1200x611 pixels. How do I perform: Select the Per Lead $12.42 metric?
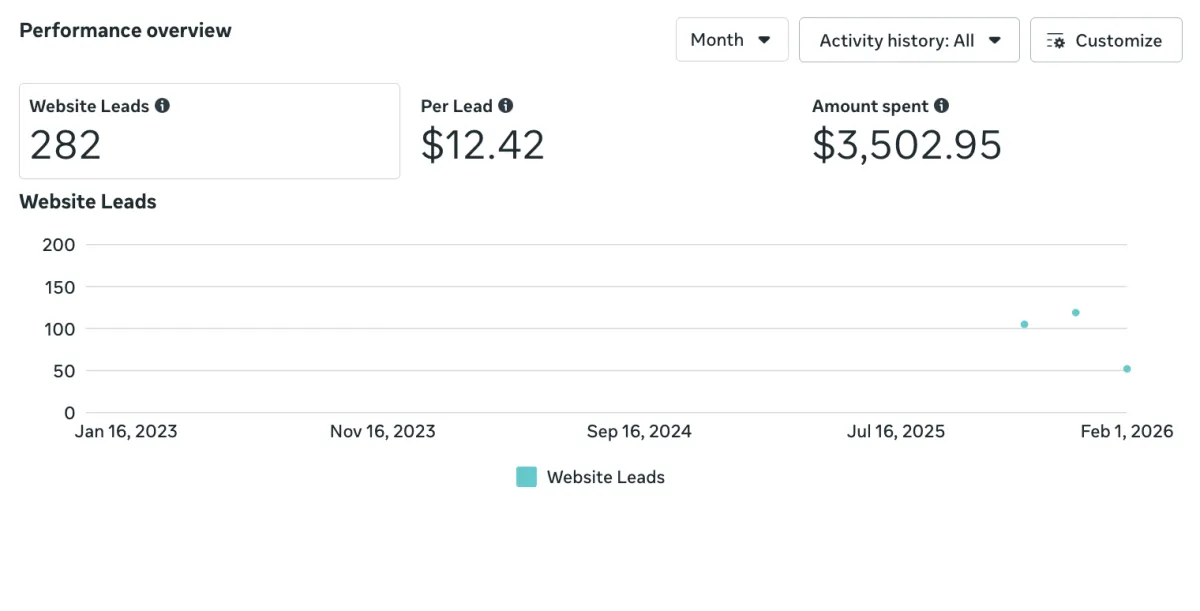click(483, 131)
